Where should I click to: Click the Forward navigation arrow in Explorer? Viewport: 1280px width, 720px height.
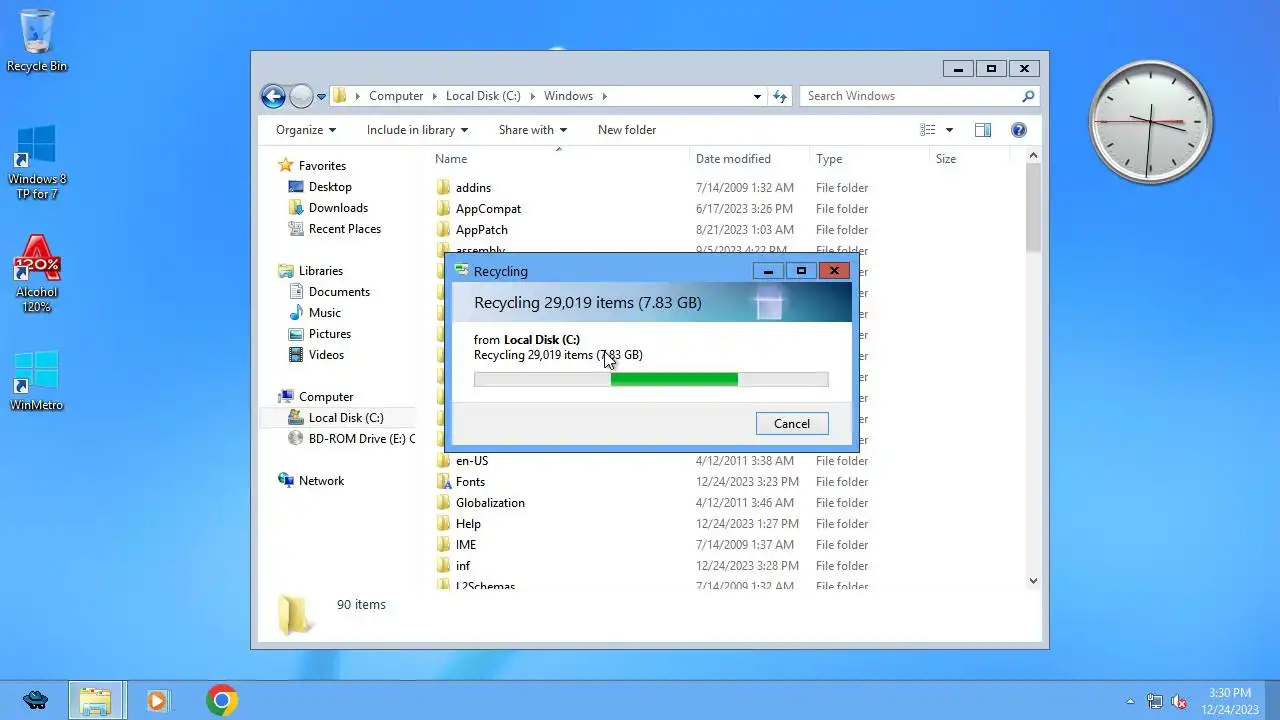tap(301, 96)
